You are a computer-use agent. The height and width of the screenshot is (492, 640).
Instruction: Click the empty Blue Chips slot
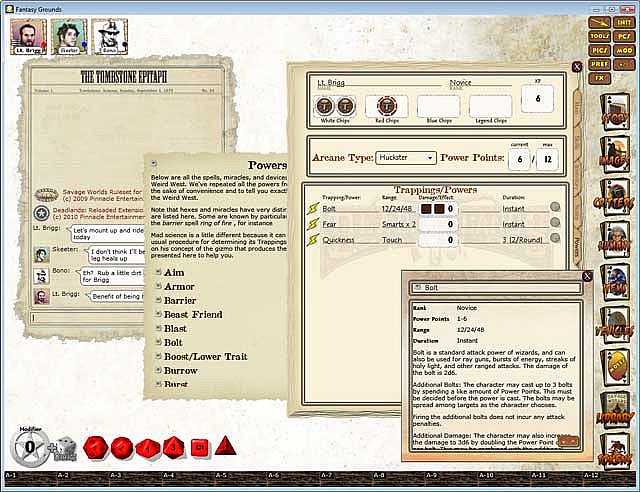(438, 106)
